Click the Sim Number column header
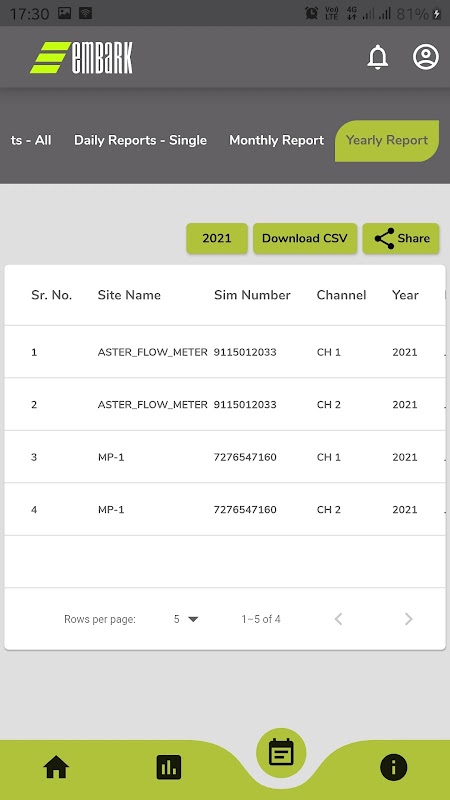Image resolution: width=450 pixels, height=800 pixels. tap(252, 295)
